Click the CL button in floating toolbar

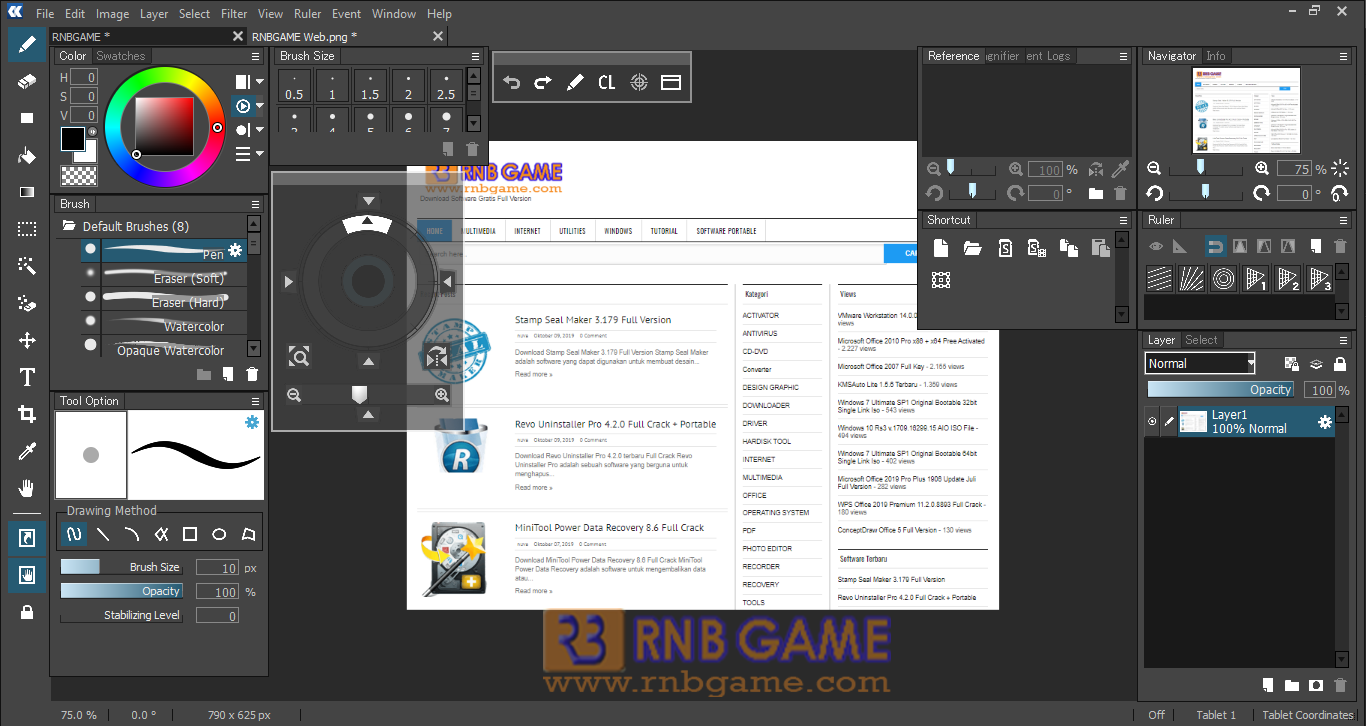(x=607, y=82)
